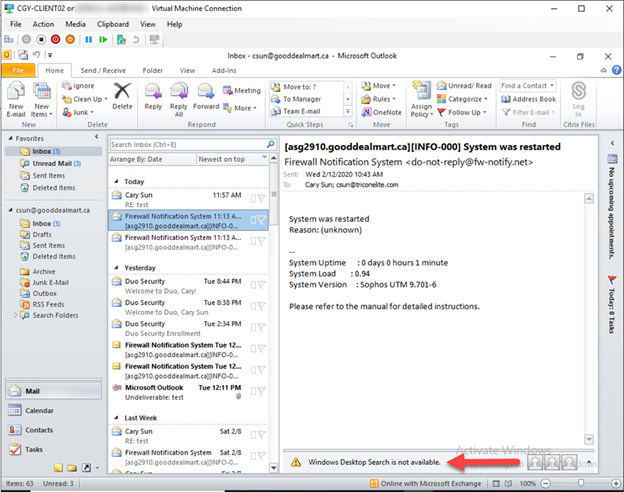The height and width of the screenshot is (492, 624).
Task: Toggle flag on Duo Security 8:38 PM message
Action: tap(261, 306)
